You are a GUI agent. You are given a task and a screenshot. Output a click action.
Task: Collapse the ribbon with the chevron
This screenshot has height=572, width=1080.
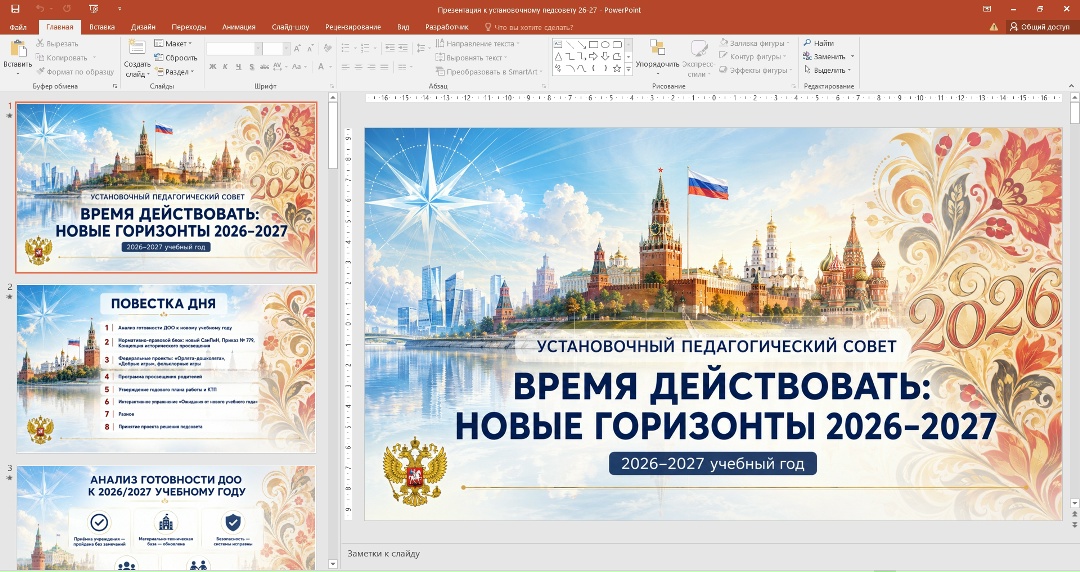[x=1071, y=86]
